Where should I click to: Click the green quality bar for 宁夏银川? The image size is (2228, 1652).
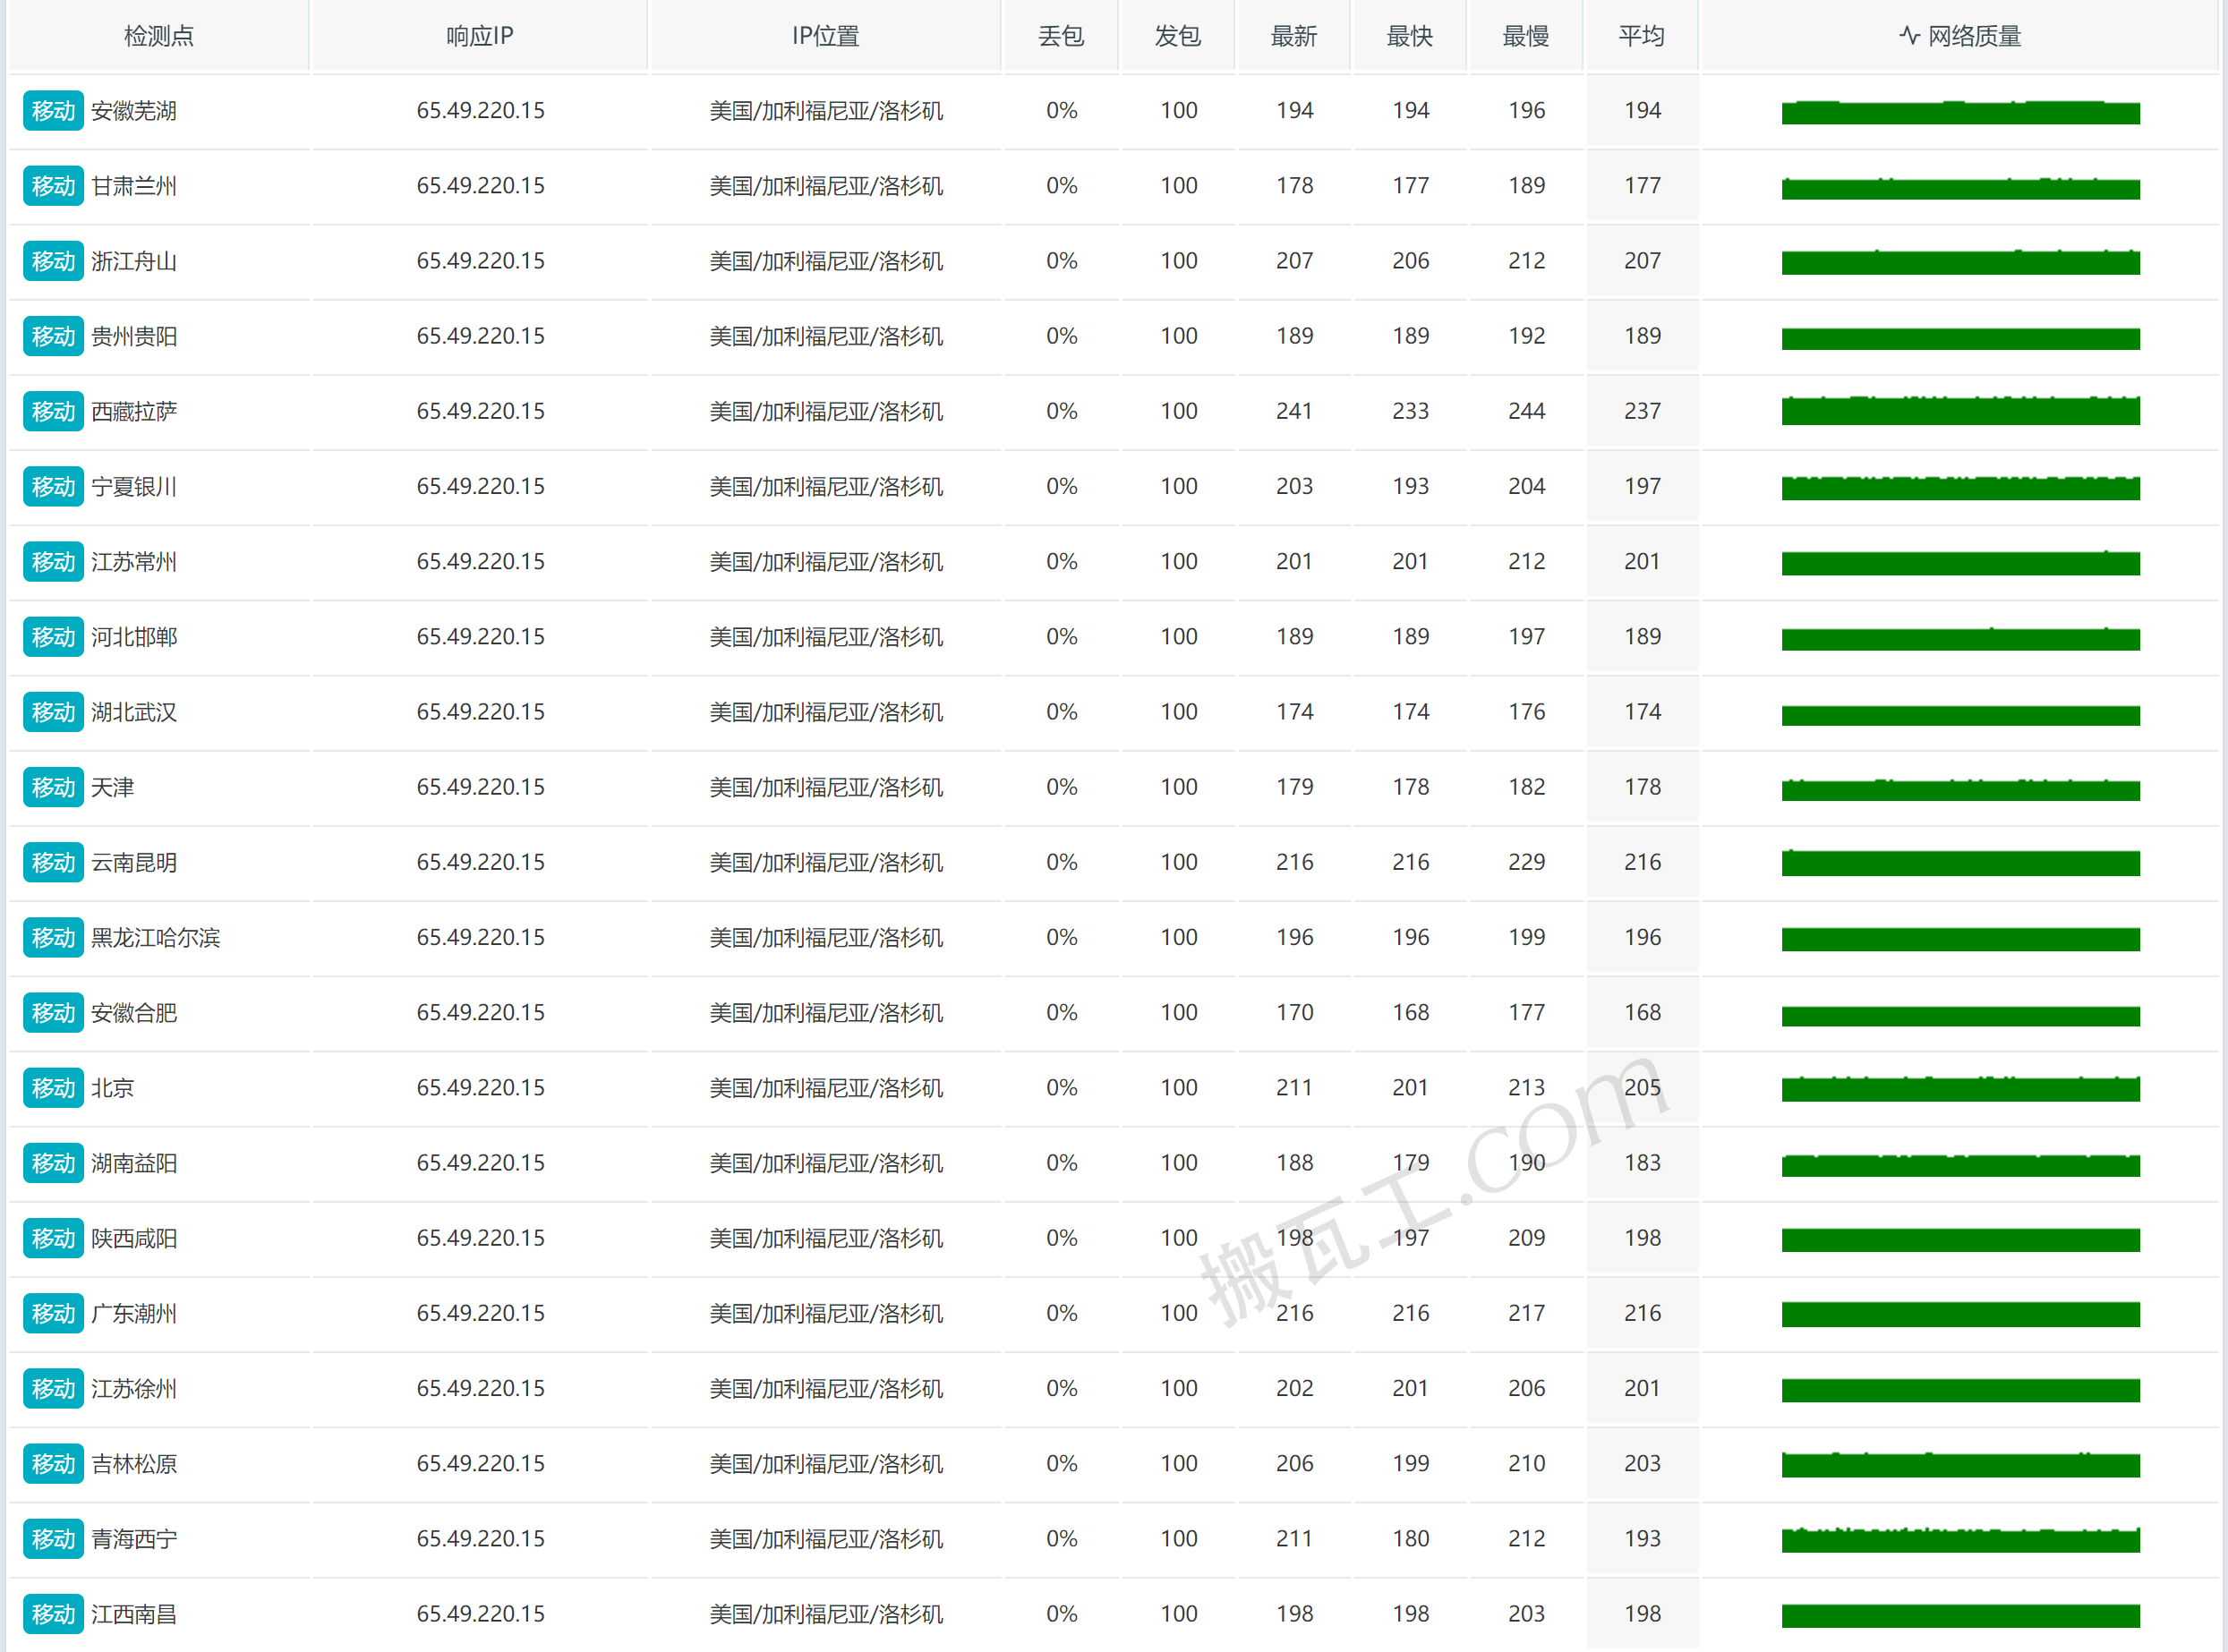pyautogui.click(x=1960, y=488)
